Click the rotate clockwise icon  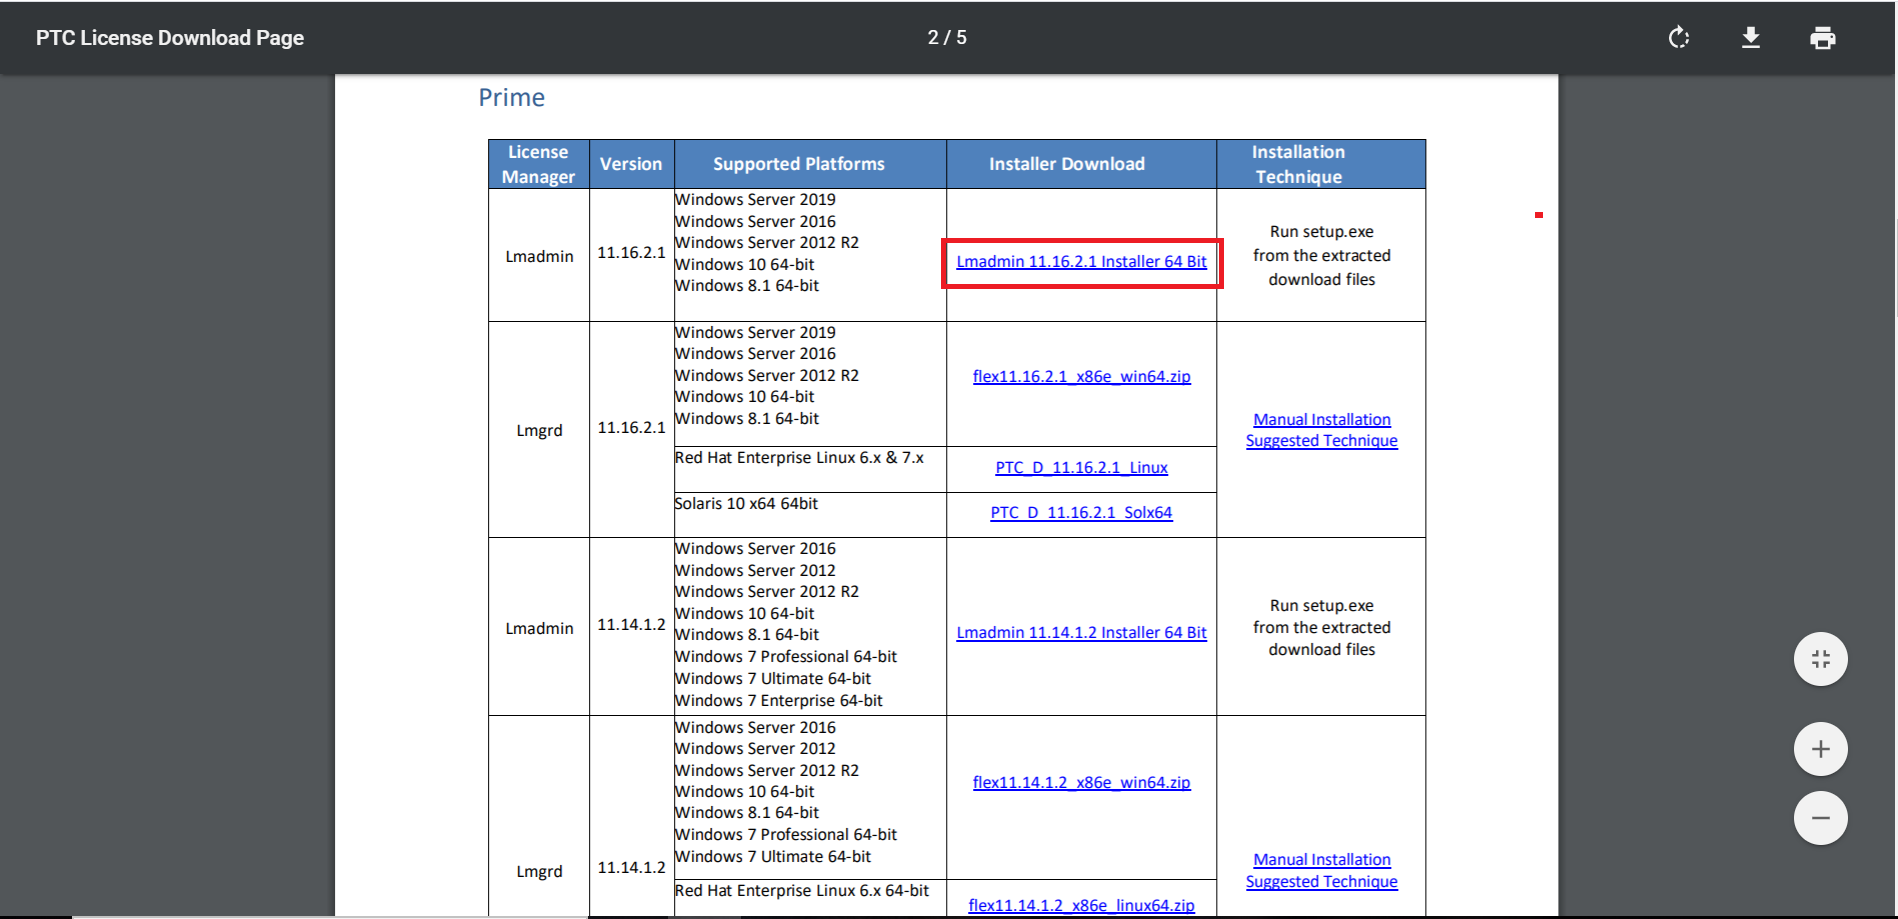point(1679,38)
